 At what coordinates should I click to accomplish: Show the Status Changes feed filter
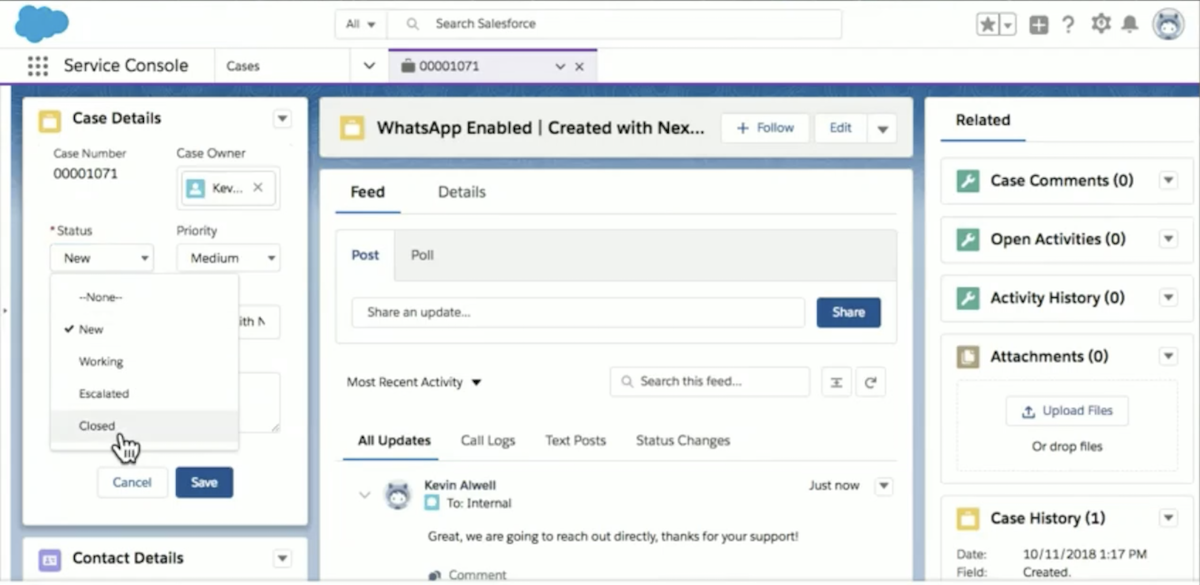[683, 440]
